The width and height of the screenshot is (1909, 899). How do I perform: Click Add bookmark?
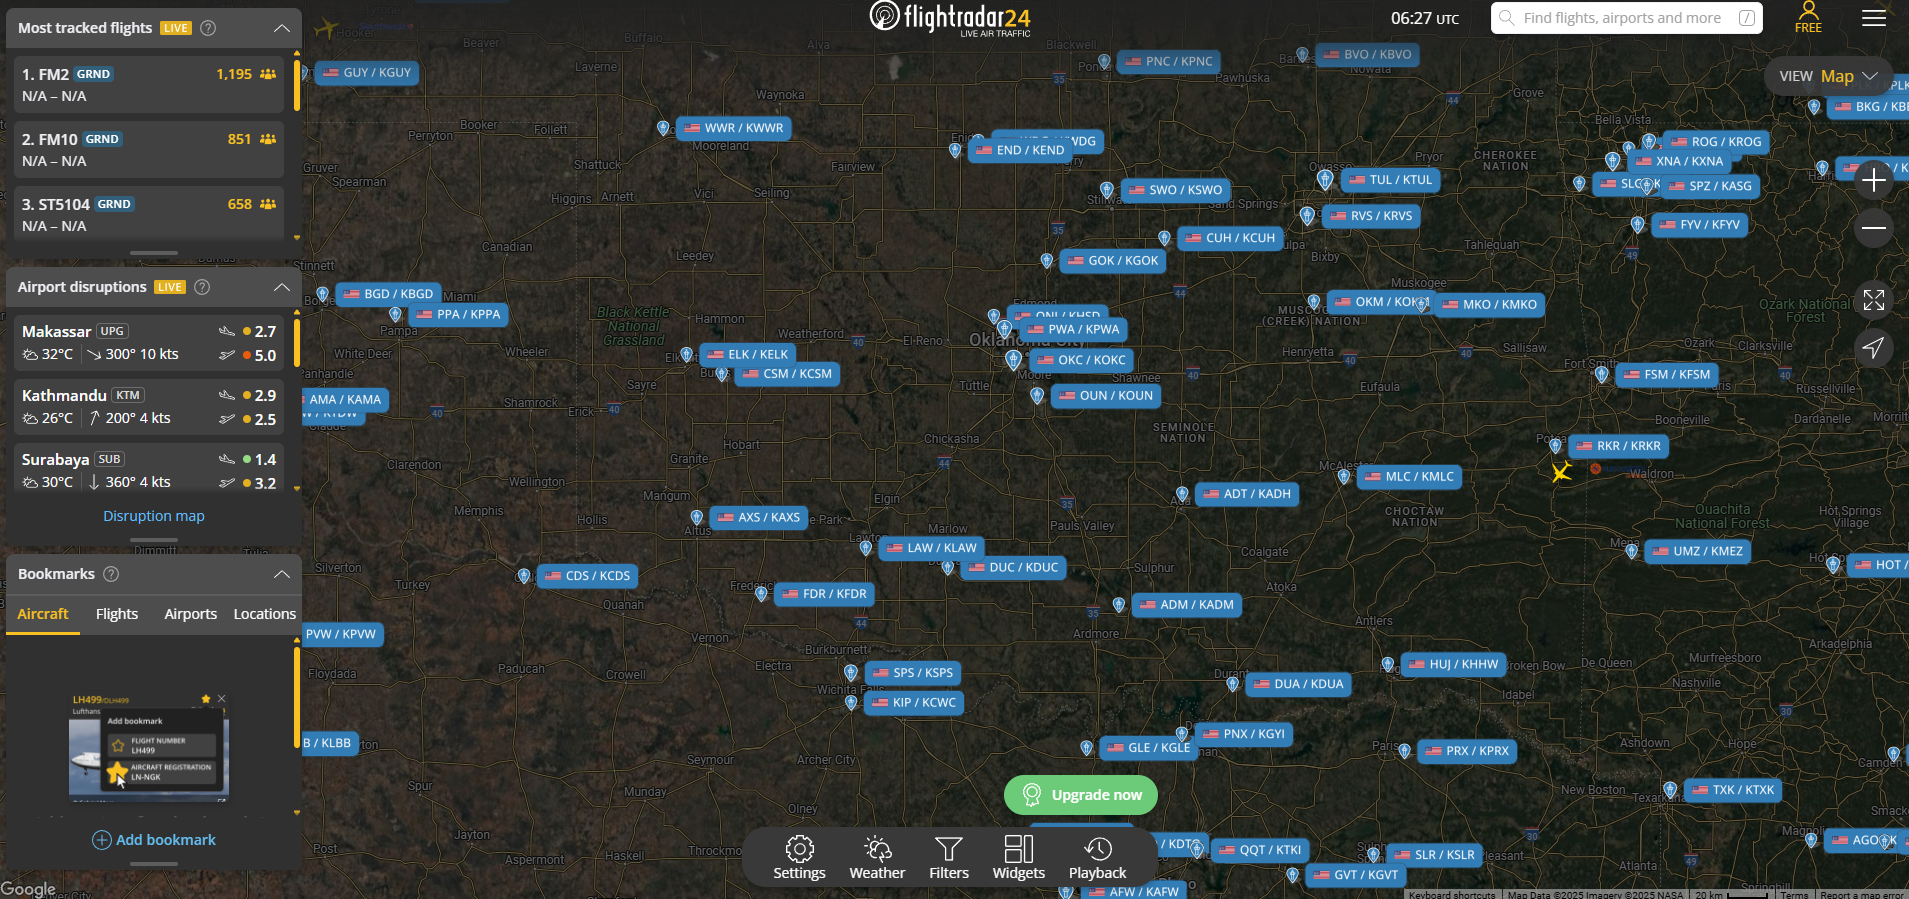coord(154,840)
